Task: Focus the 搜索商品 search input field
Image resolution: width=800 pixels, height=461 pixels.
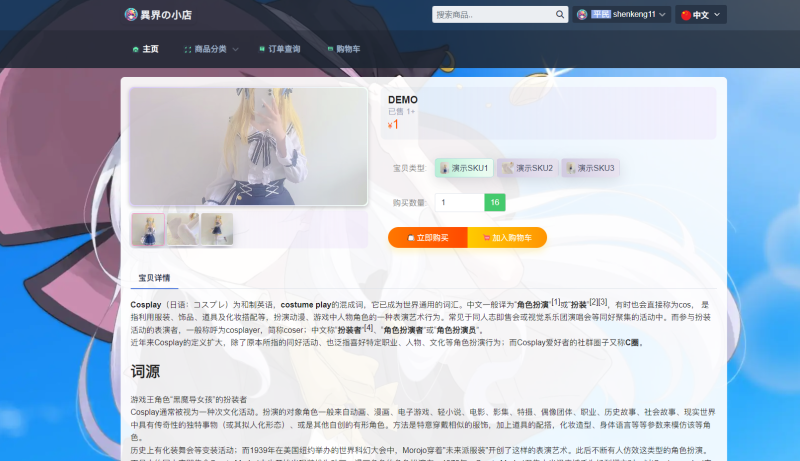Action: coord(494,14)
